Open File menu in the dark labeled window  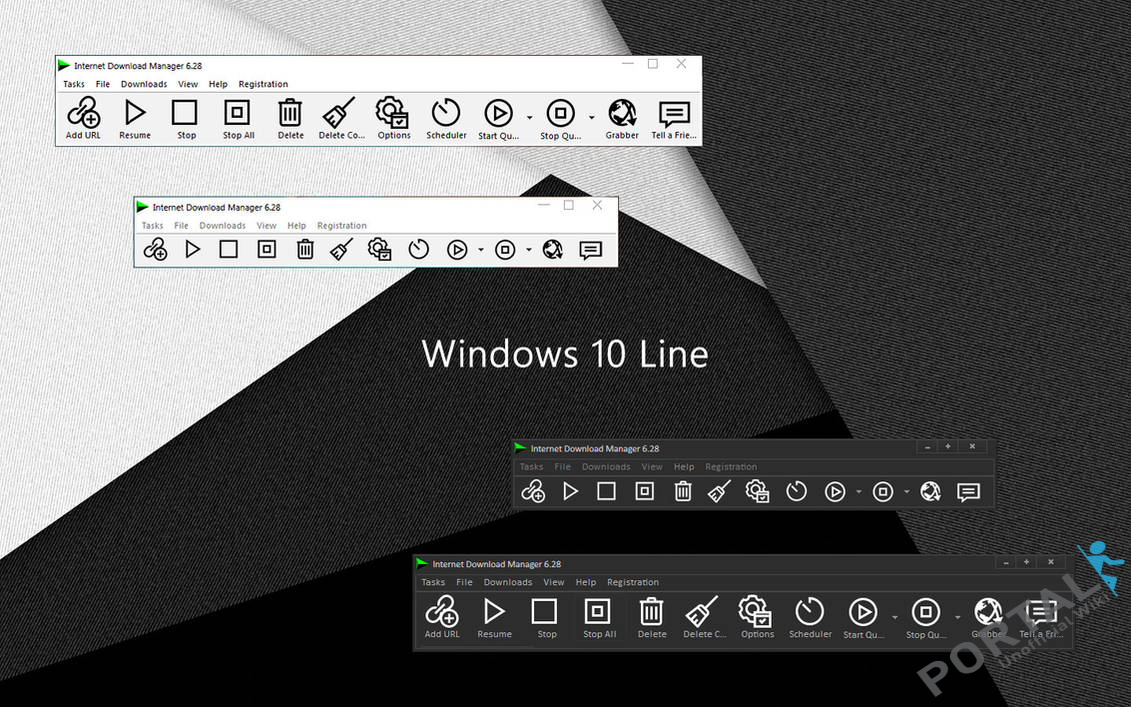click(464, 582)
